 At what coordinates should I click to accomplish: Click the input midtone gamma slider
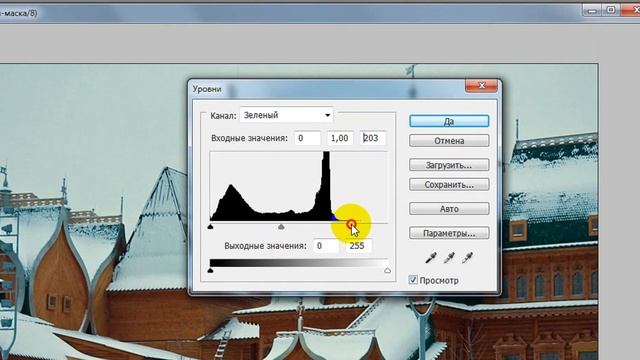pos(281,226)
